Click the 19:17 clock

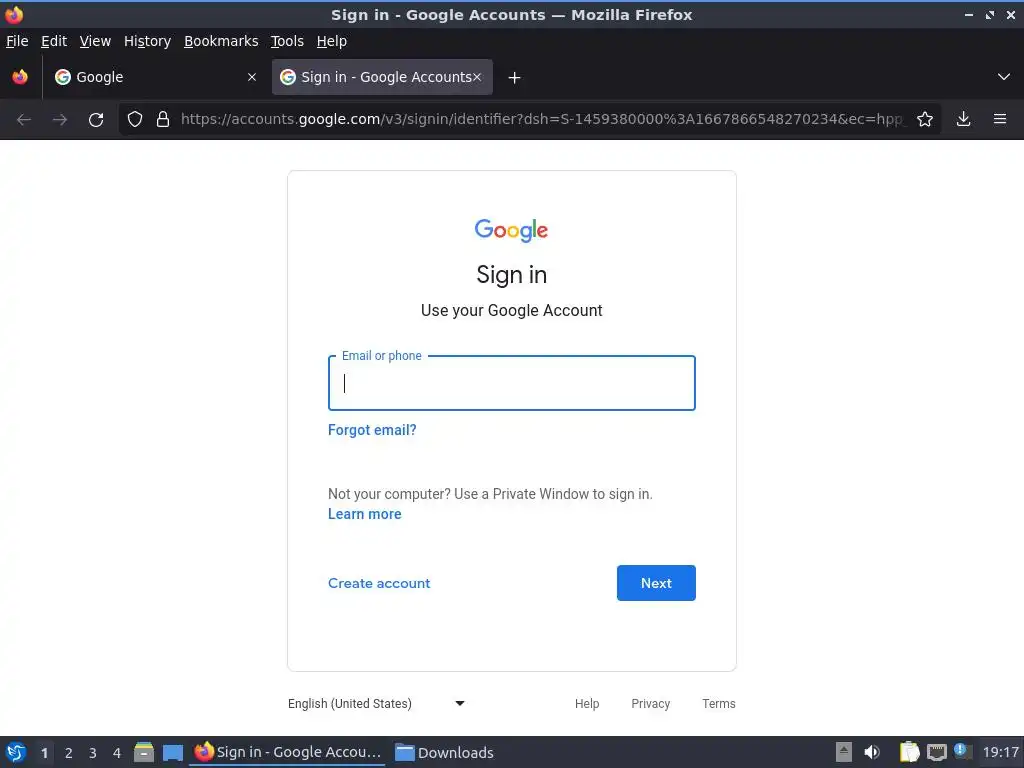coord(1000,752)
